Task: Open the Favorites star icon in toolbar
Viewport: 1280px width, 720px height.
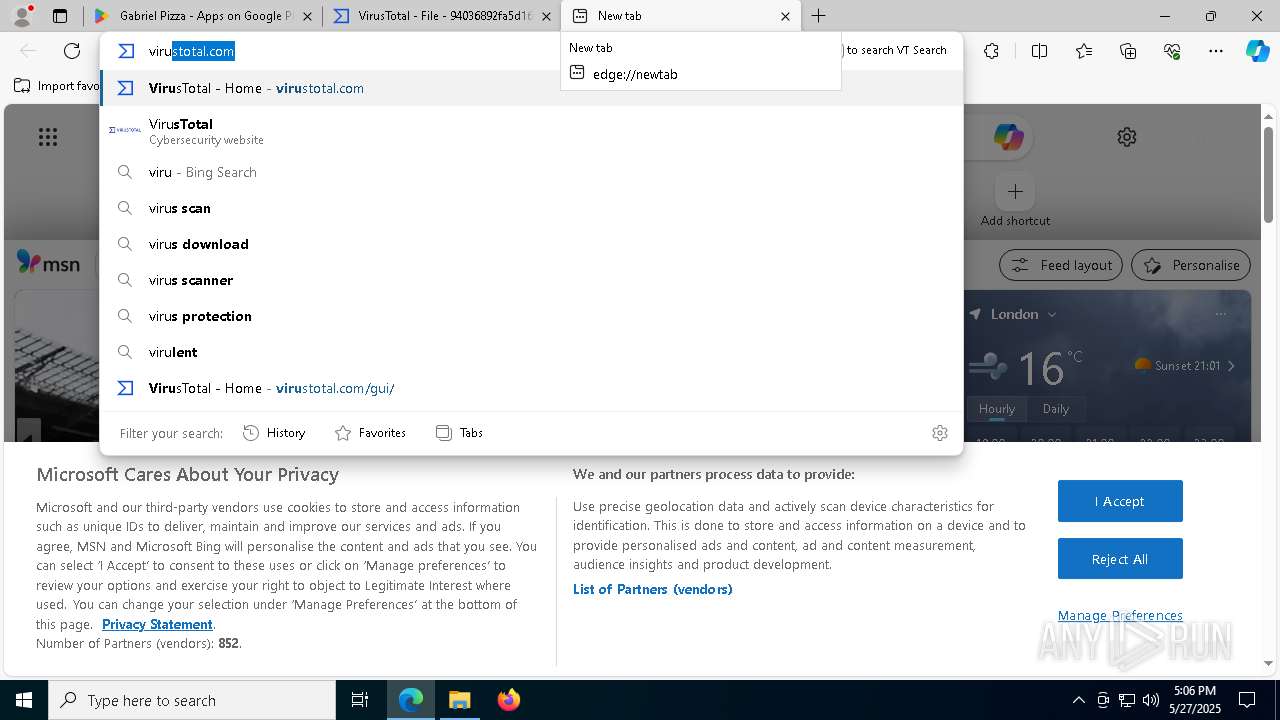Action: coord(1084,51)
